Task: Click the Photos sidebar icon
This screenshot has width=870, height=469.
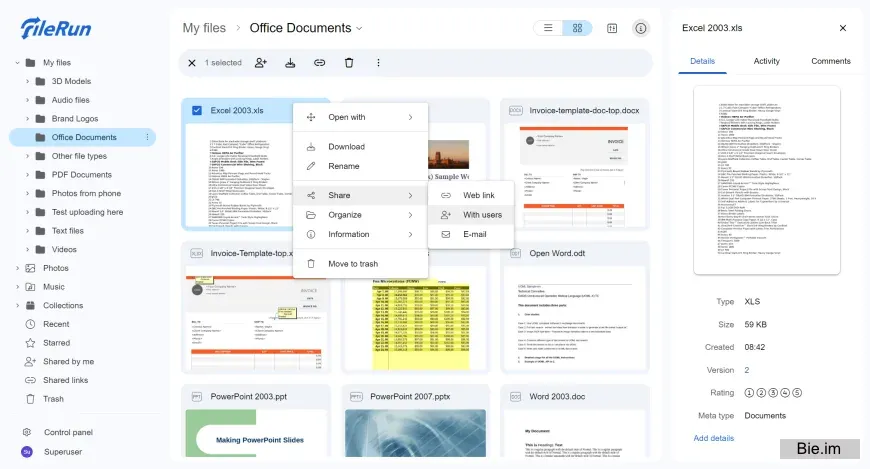Action: 31,268
